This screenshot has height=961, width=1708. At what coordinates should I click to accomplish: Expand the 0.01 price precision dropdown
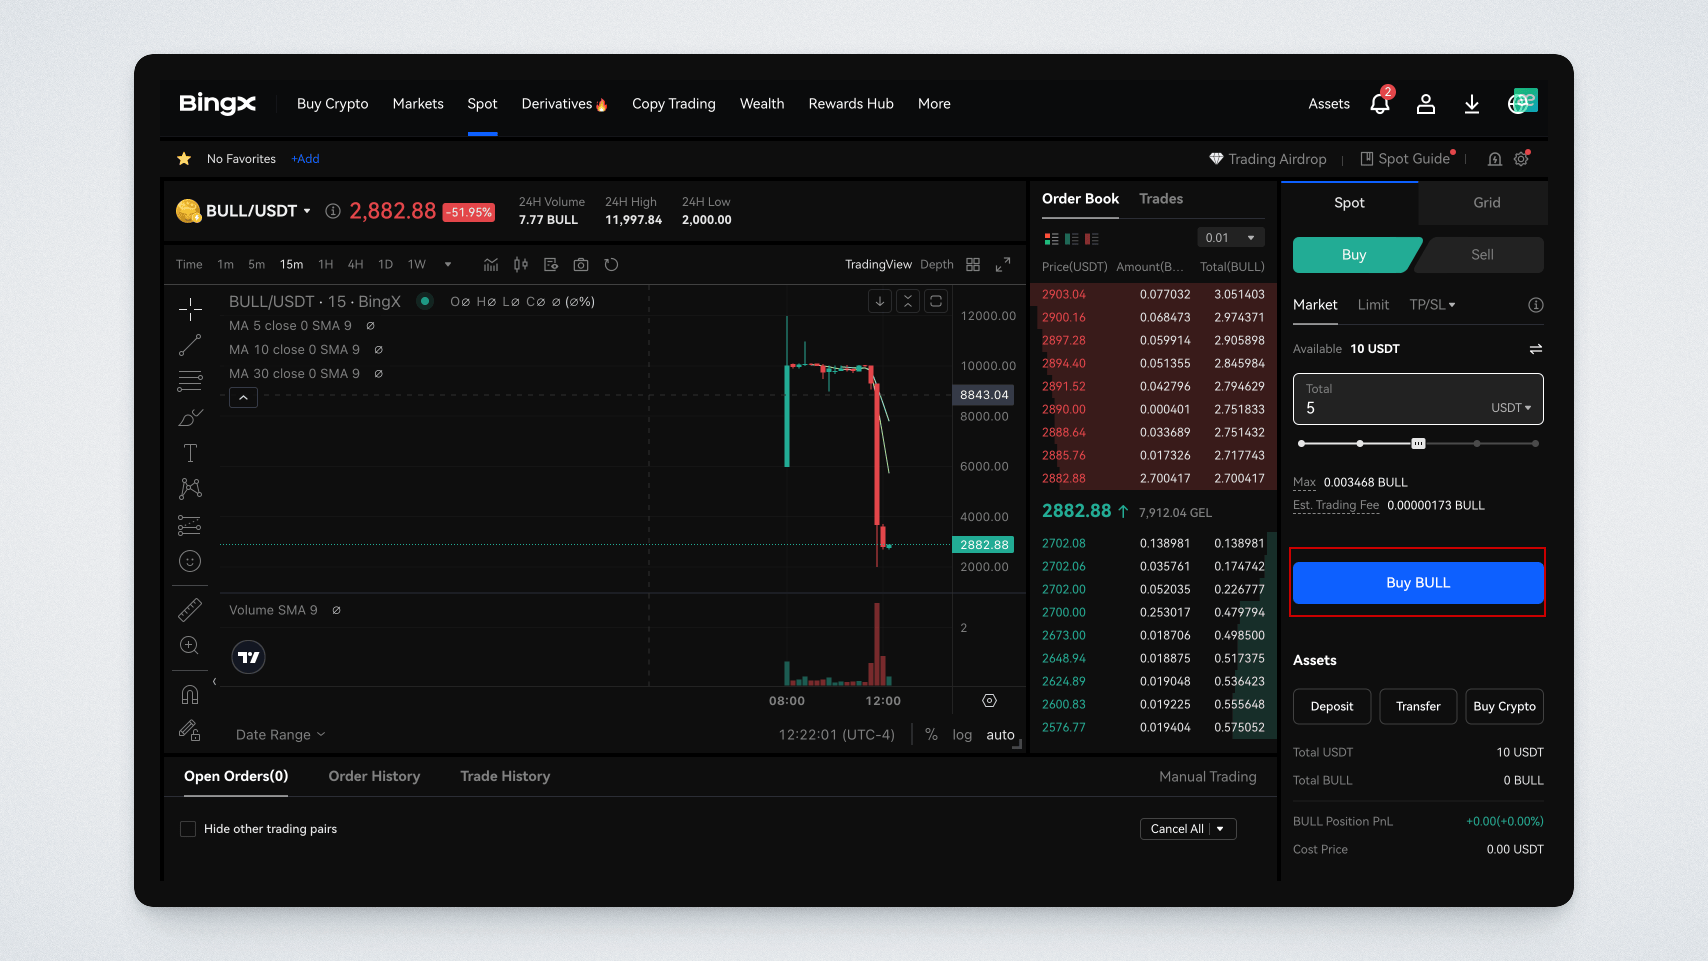pyautogui.click(x=1231, y=238)
